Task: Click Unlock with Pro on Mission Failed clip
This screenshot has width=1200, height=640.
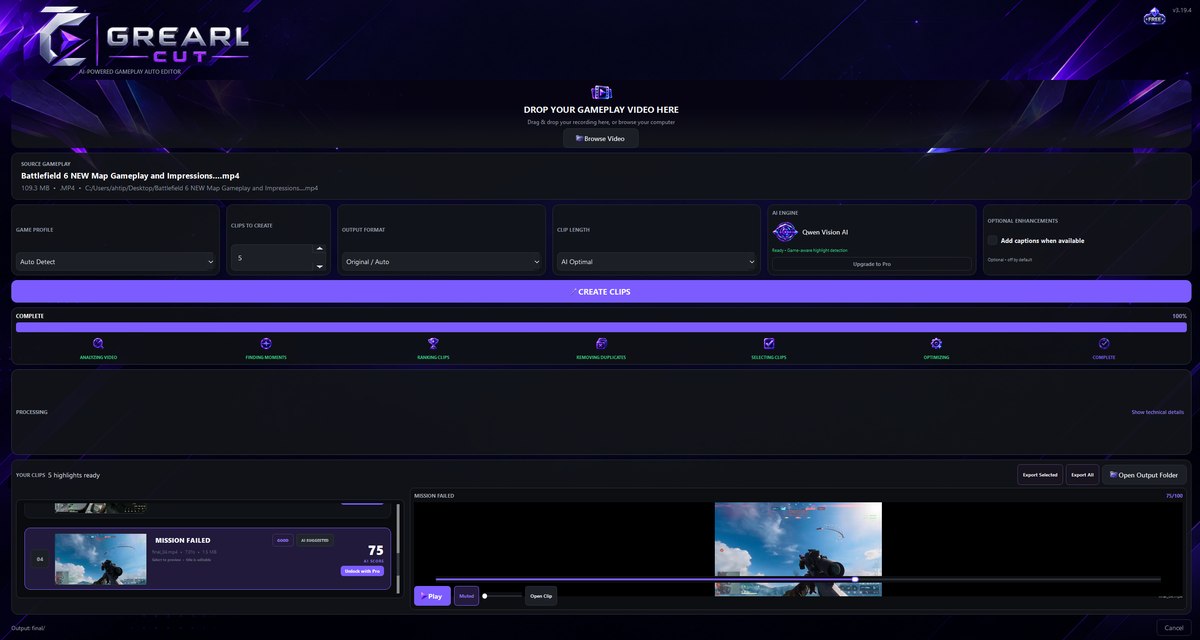Action: 362,571
